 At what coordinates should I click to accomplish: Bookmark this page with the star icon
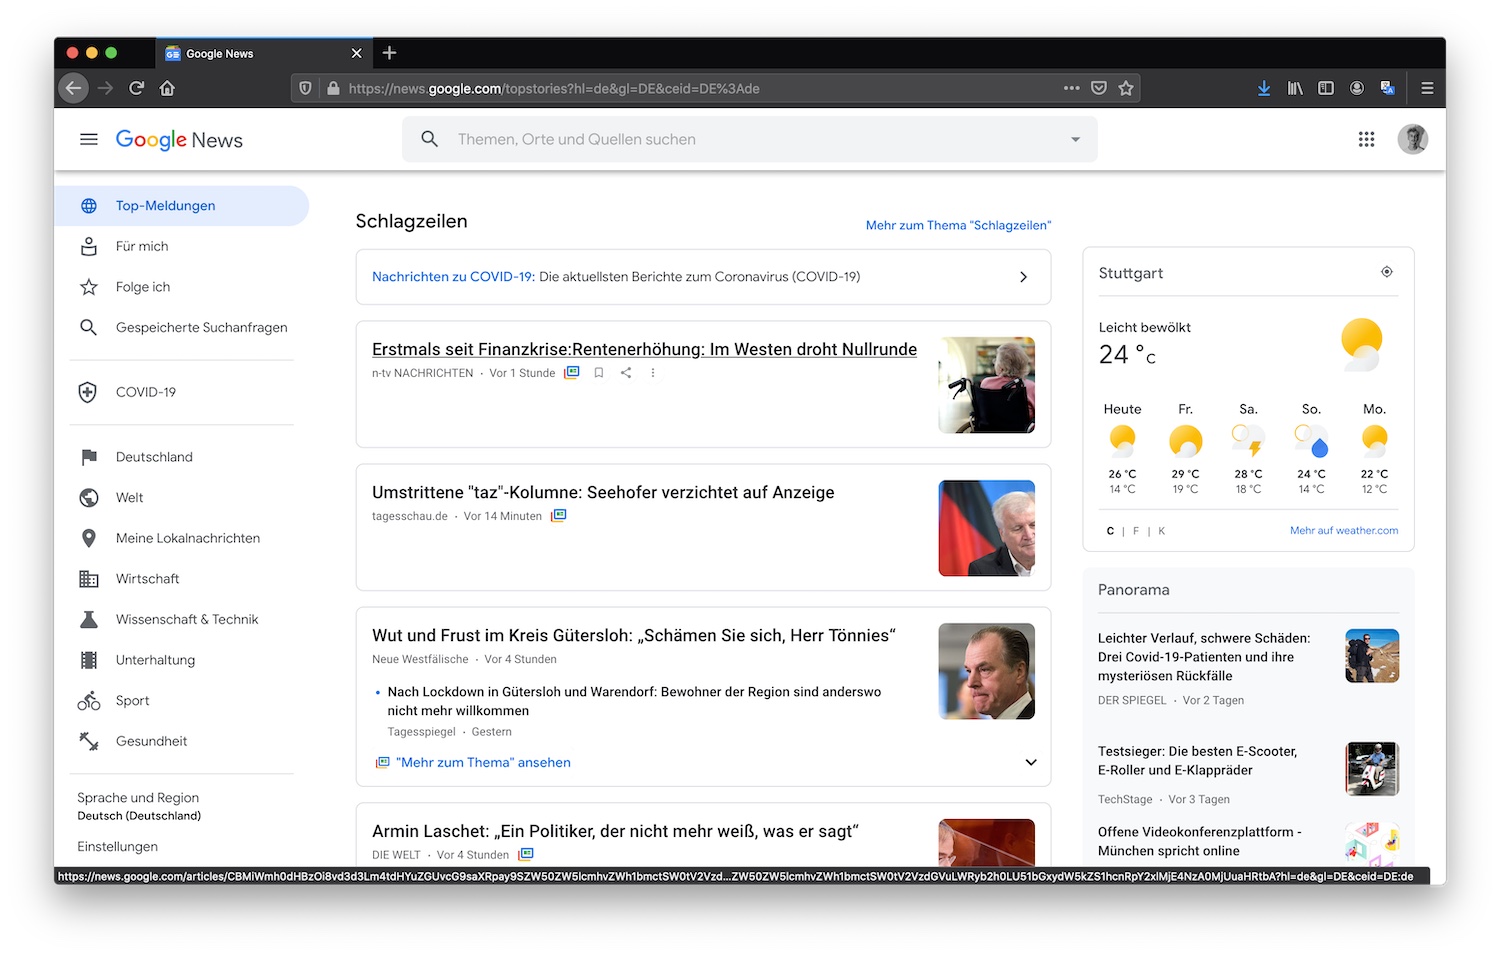1126,88
